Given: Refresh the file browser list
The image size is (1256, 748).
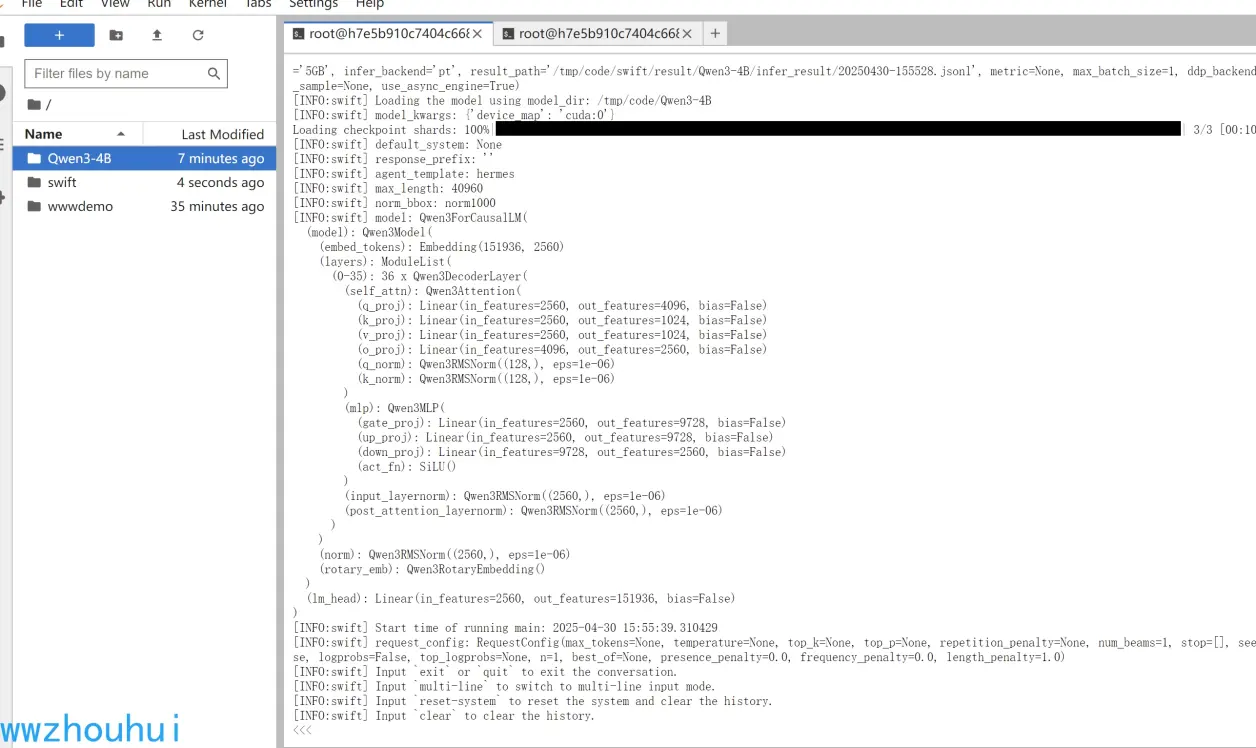Looking at the screenshot, I should pos(198,35).
